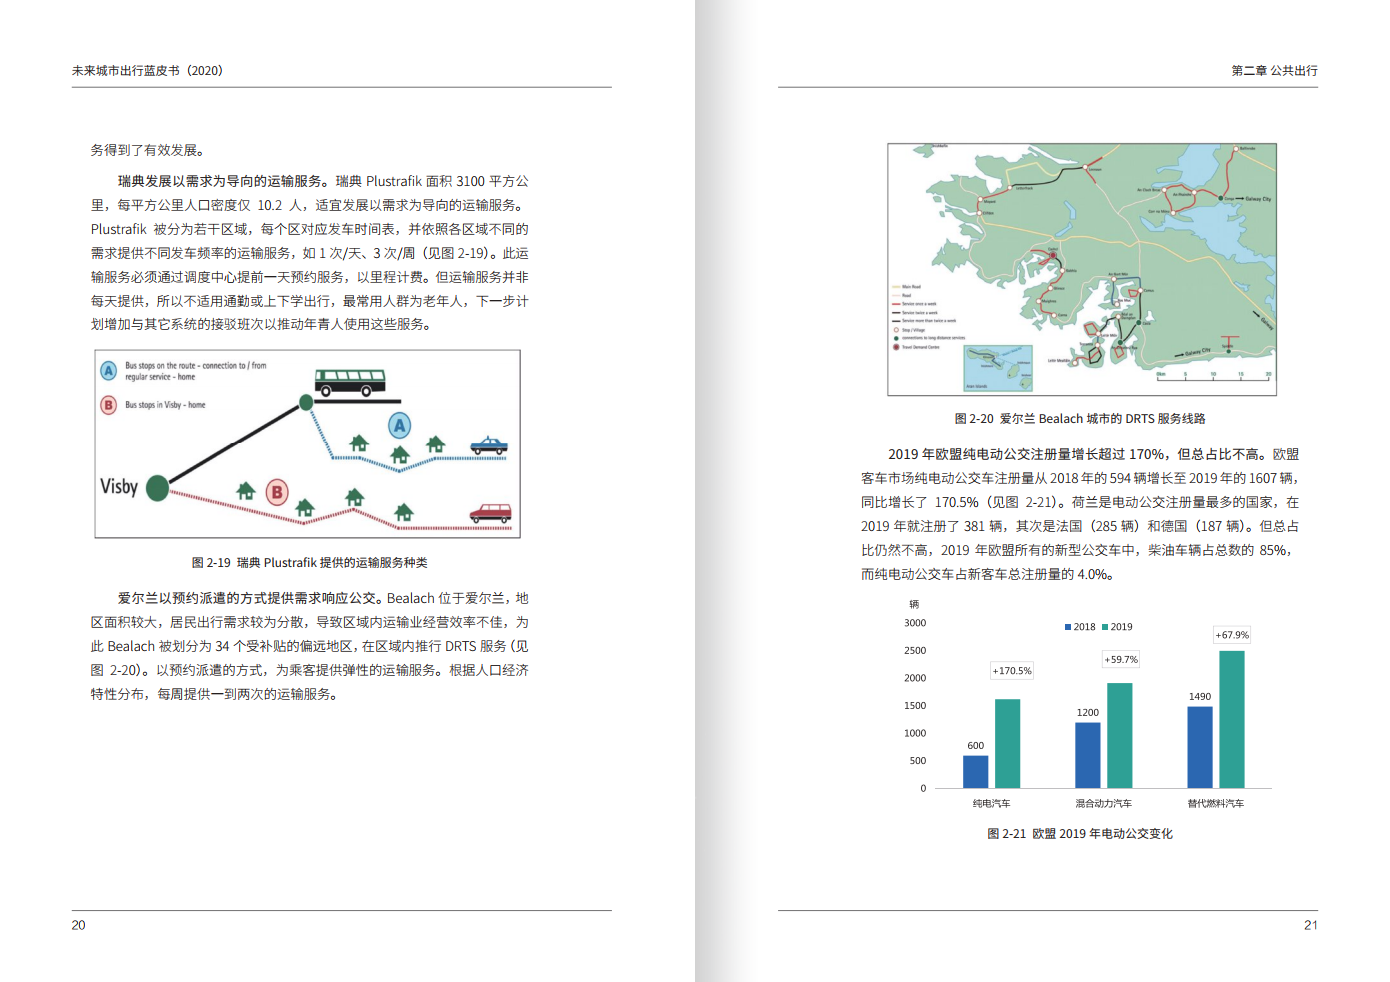Click the 未来城市出行蓝皮书 (2020) page header
1390x982 pixels.
tap(147, 71)
